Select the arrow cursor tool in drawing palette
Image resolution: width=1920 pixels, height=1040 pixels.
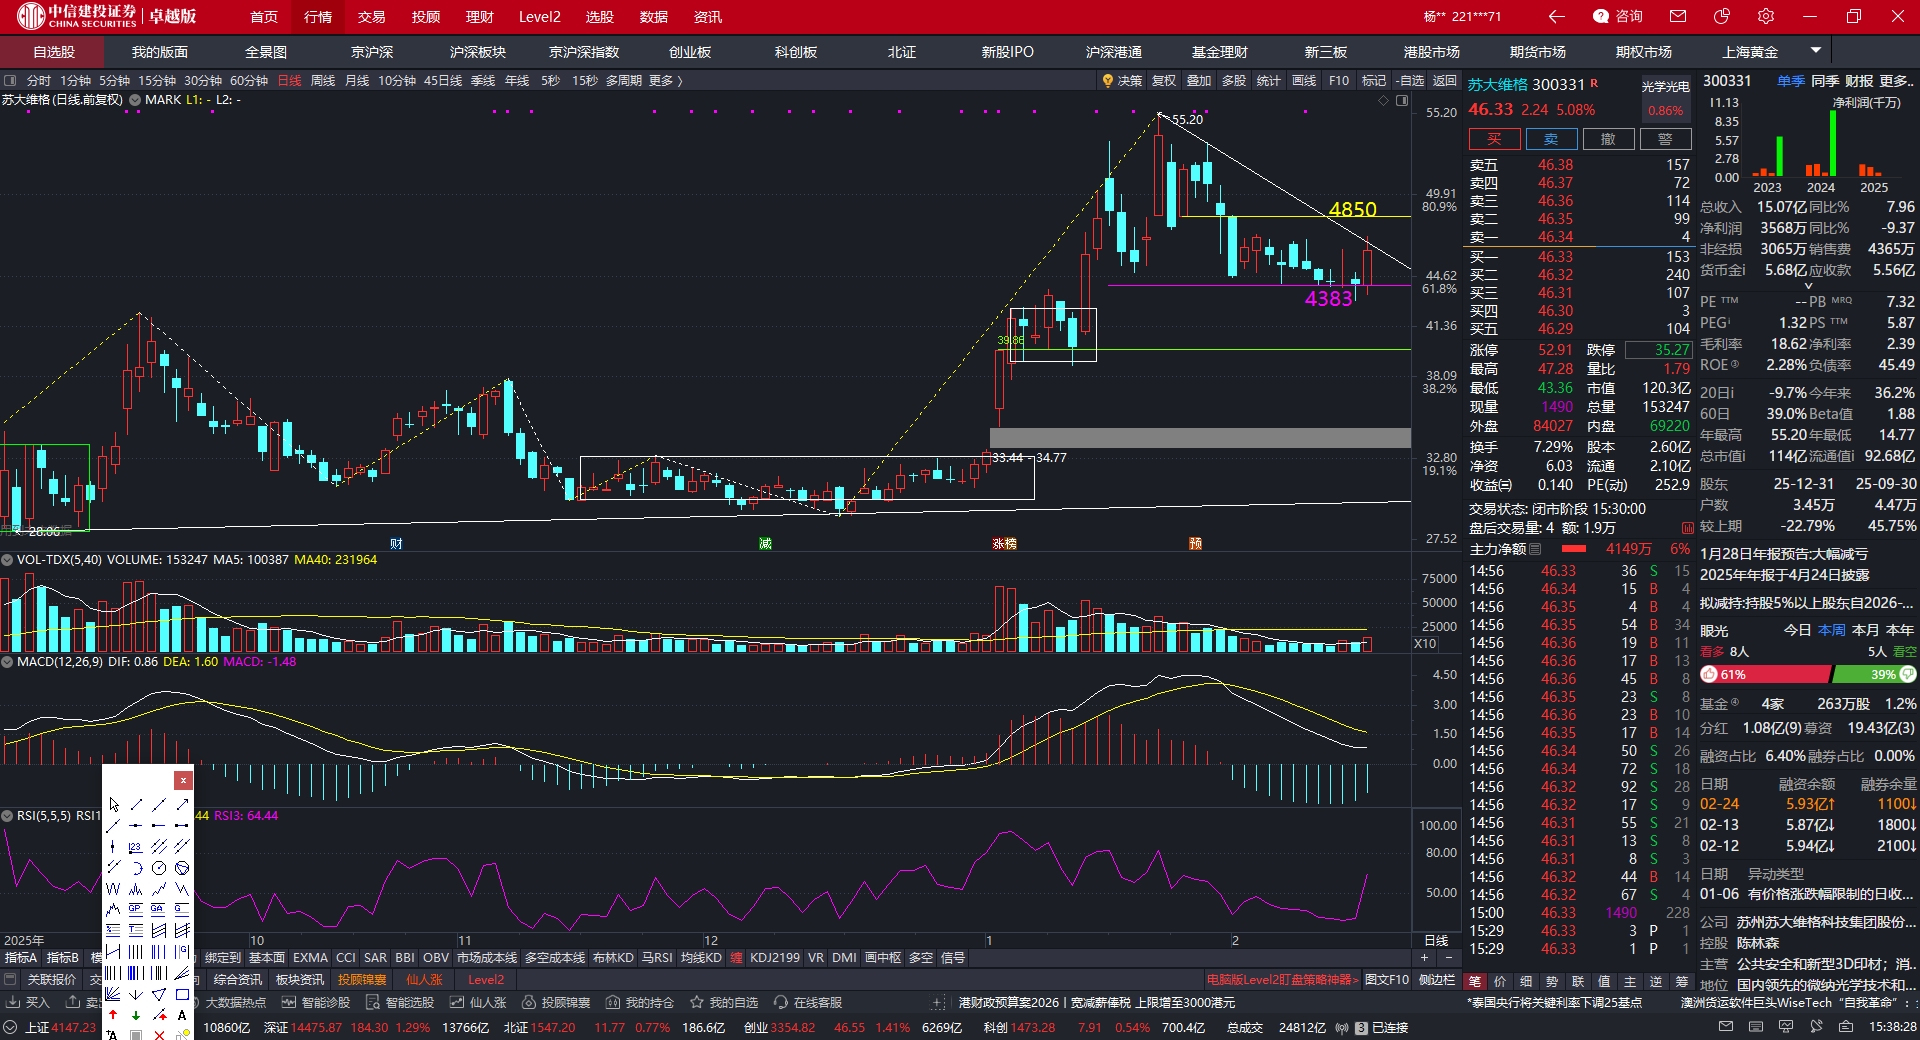113,804
